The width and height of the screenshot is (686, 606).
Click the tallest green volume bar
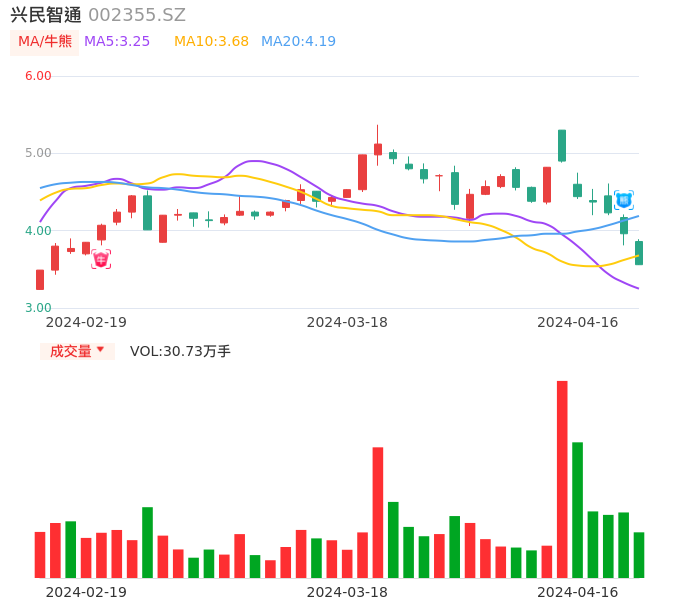[577, 510]
